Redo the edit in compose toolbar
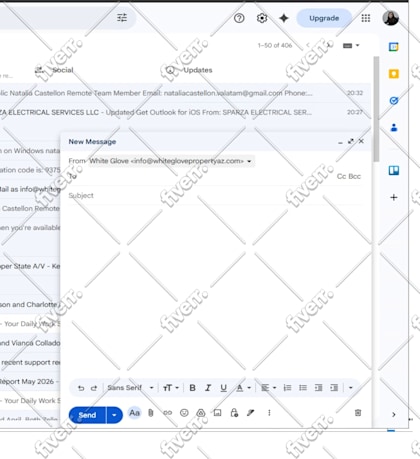The width and height of the screenshot is (420, 459). tap(94, 388)
